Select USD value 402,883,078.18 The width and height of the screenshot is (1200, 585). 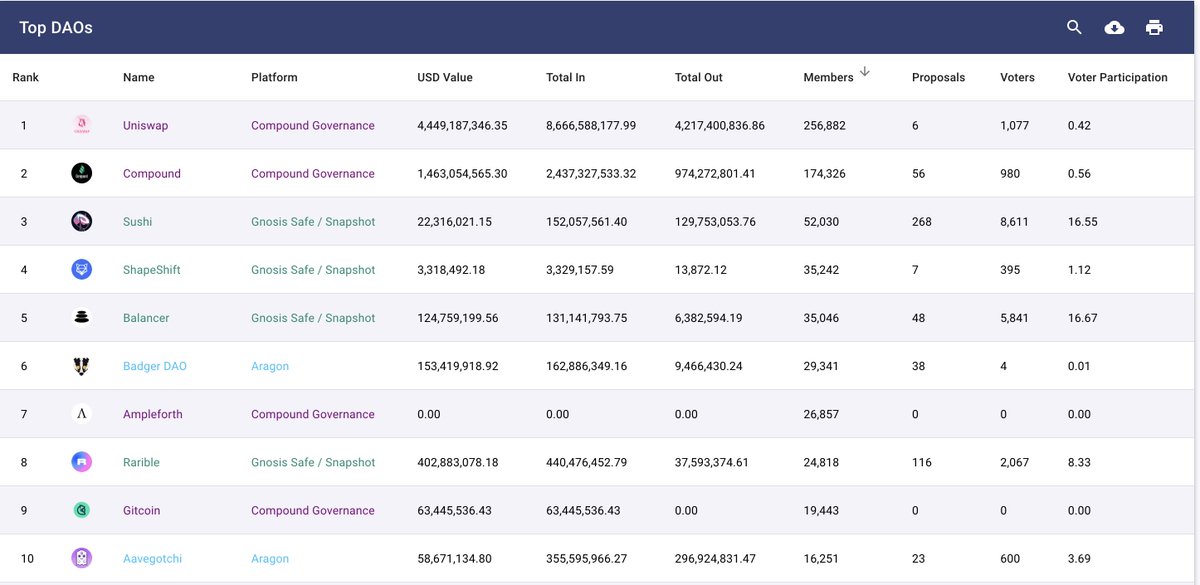[457, 462]
